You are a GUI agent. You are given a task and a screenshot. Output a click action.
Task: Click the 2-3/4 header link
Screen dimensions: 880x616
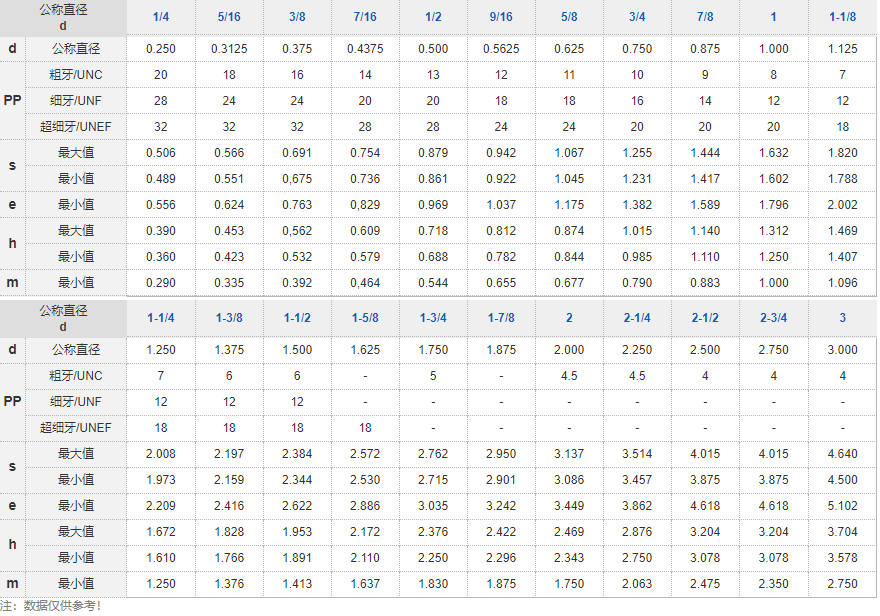[773, 318]
